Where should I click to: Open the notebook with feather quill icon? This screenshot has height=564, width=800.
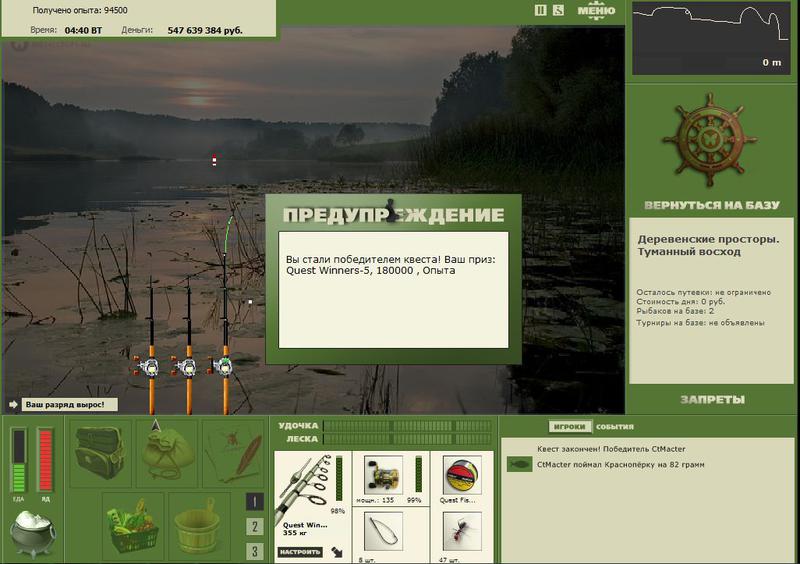click(x=233, y=453)
